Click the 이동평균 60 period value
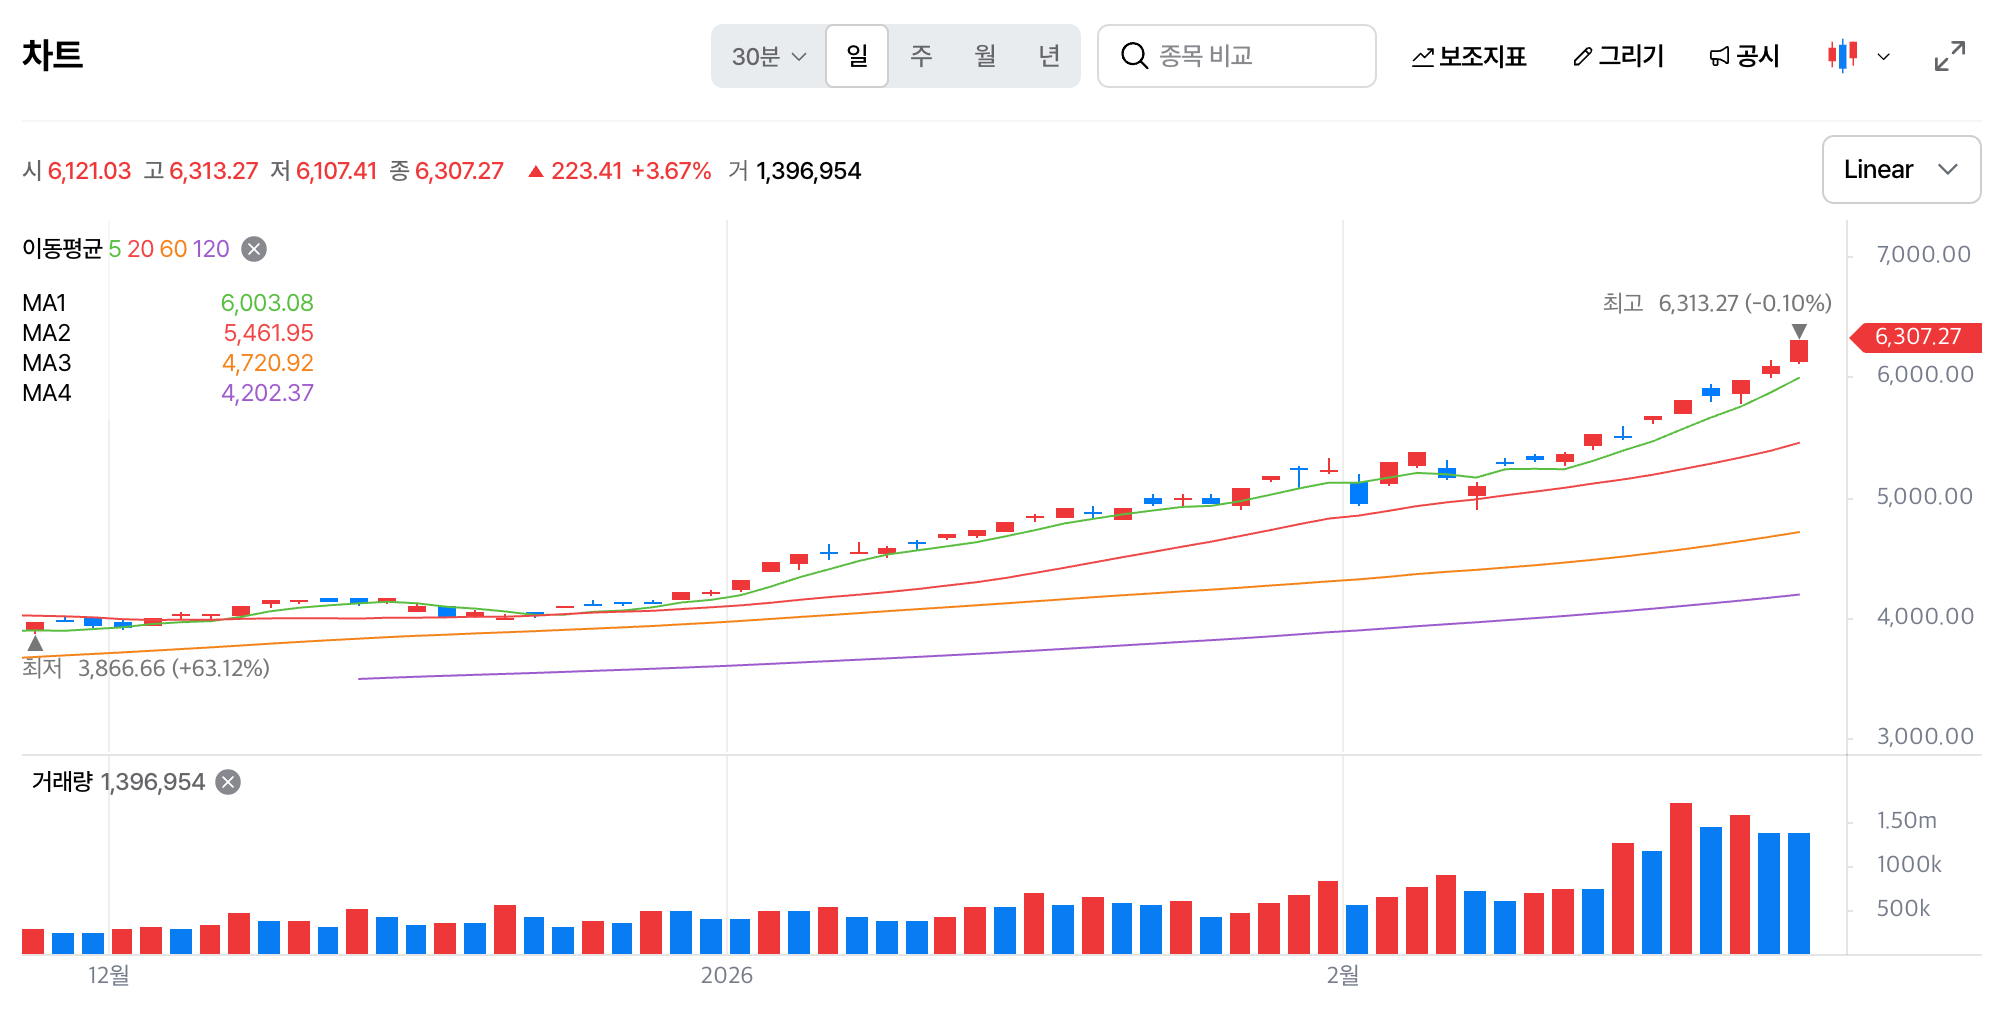The height and width of the screenshot is (1016, 2004). [173, 249]
